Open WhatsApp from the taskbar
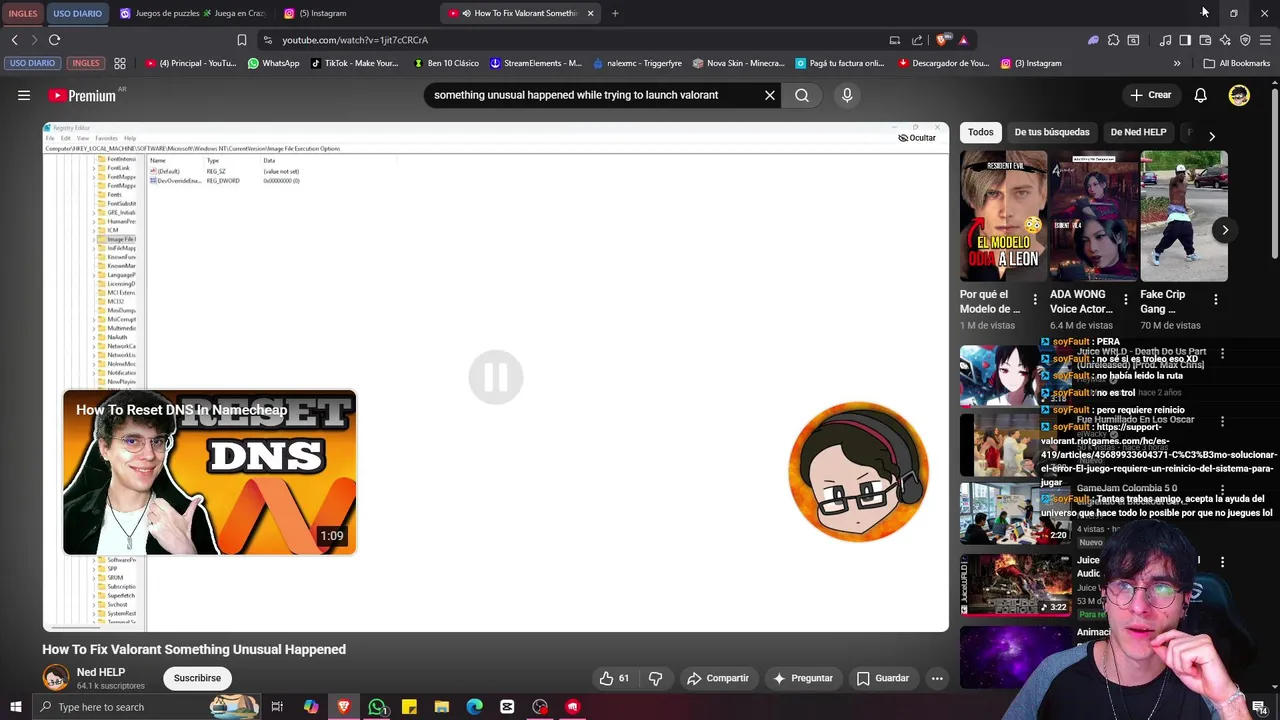 376,707
